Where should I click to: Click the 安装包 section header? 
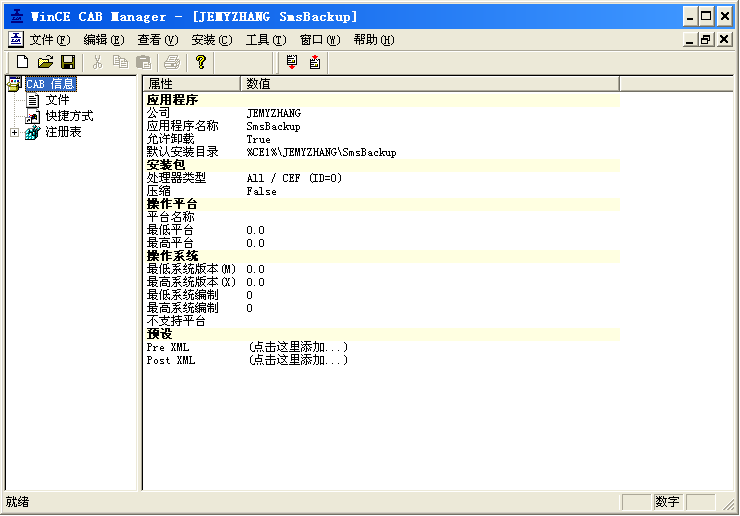pos(381,165)
